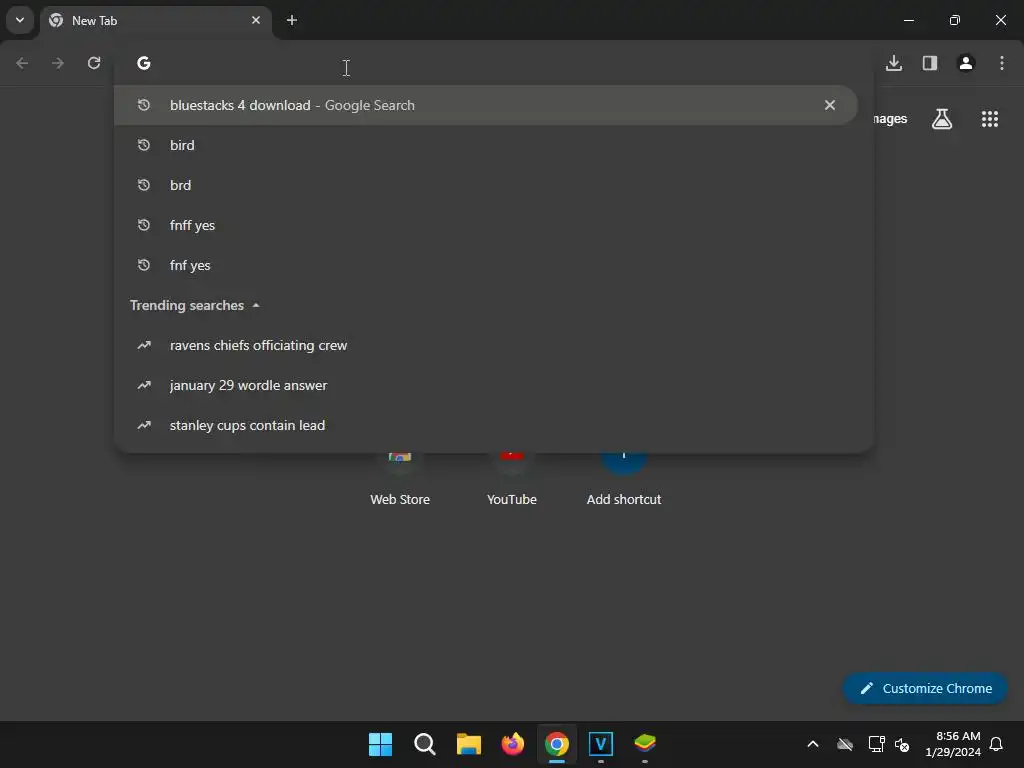Image resolution: width=1024 pixels, height=768 pixels.
Task: Launch Firefox from the taskbar
Action: click(x=513, y=744)
